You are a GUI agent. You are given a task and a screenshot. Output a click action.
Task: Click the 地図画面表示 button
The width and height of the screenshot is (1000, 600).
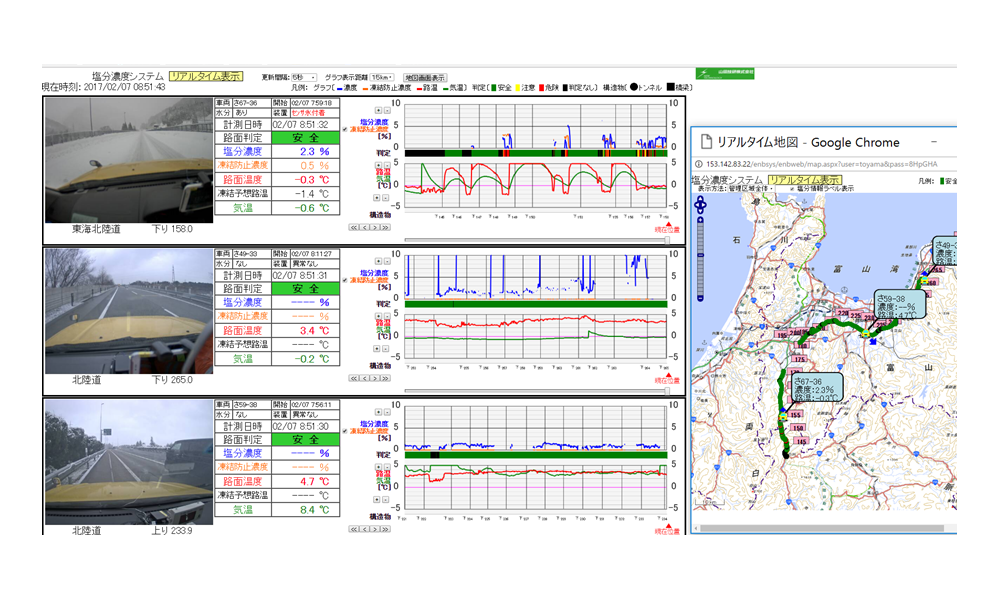pos(425,77)
